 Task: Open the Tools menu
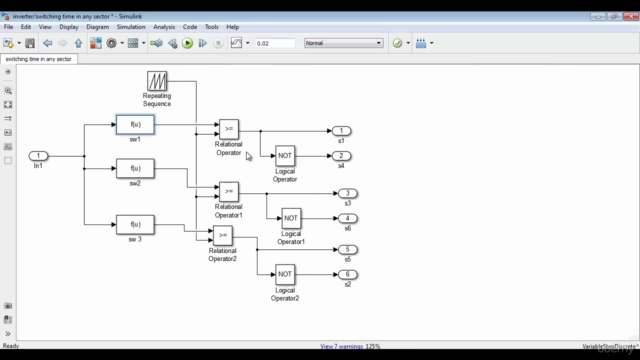point(211,27)
